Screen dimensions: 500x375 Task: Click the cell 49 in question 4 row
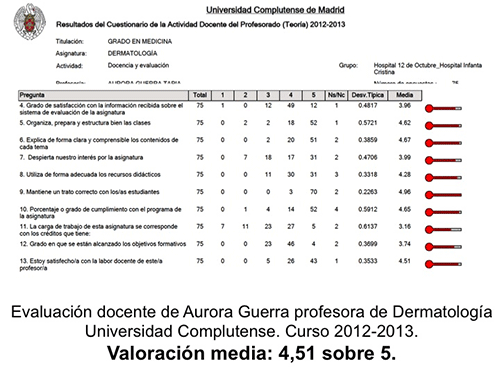[291, 105]
